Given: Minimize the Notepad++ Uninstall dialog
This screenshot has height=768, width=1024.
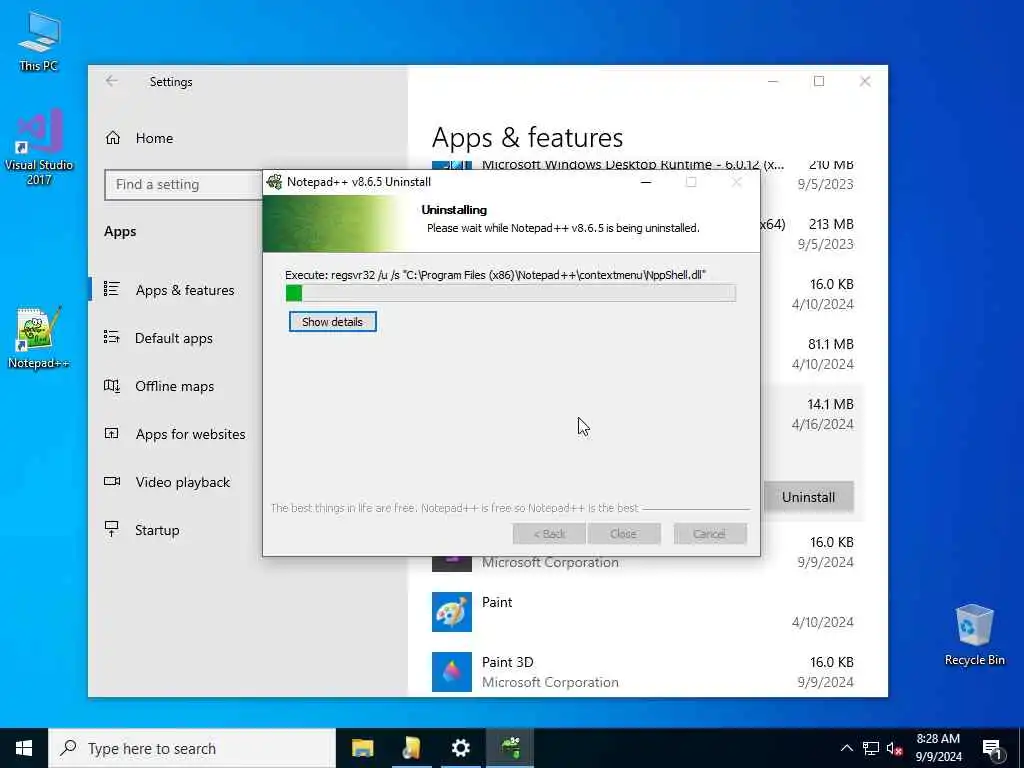Looking at the screenshot, I should [646, 182].
